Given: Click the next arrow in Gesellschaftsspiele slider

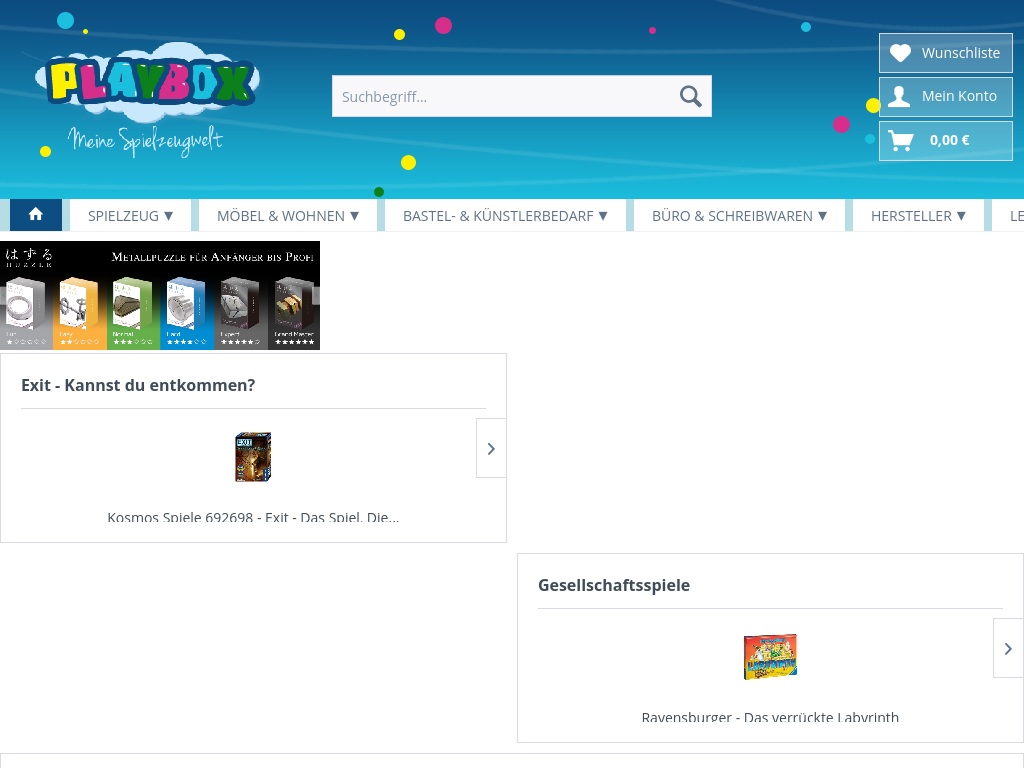Looking at the screenshot, I should tap(1008, 648).
